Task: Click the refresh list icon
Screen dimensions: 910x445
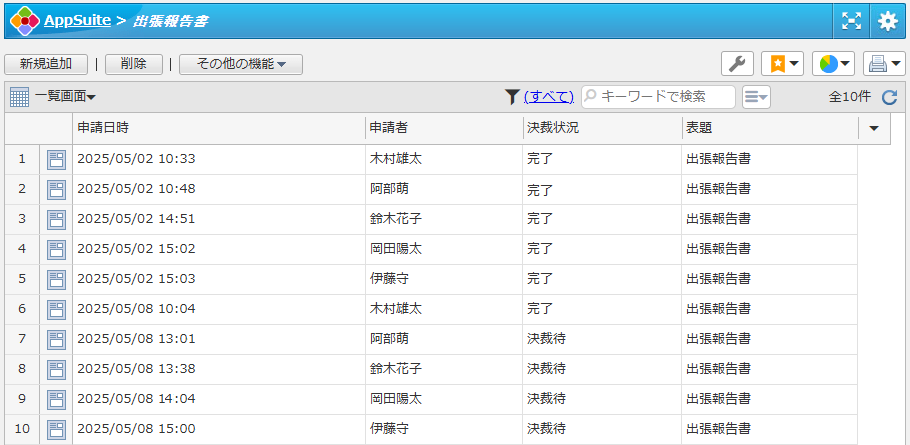Action: click(889, 96)
